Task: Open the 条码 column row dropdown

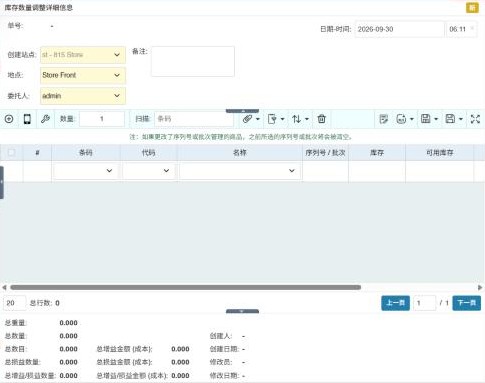Action: 86,171
